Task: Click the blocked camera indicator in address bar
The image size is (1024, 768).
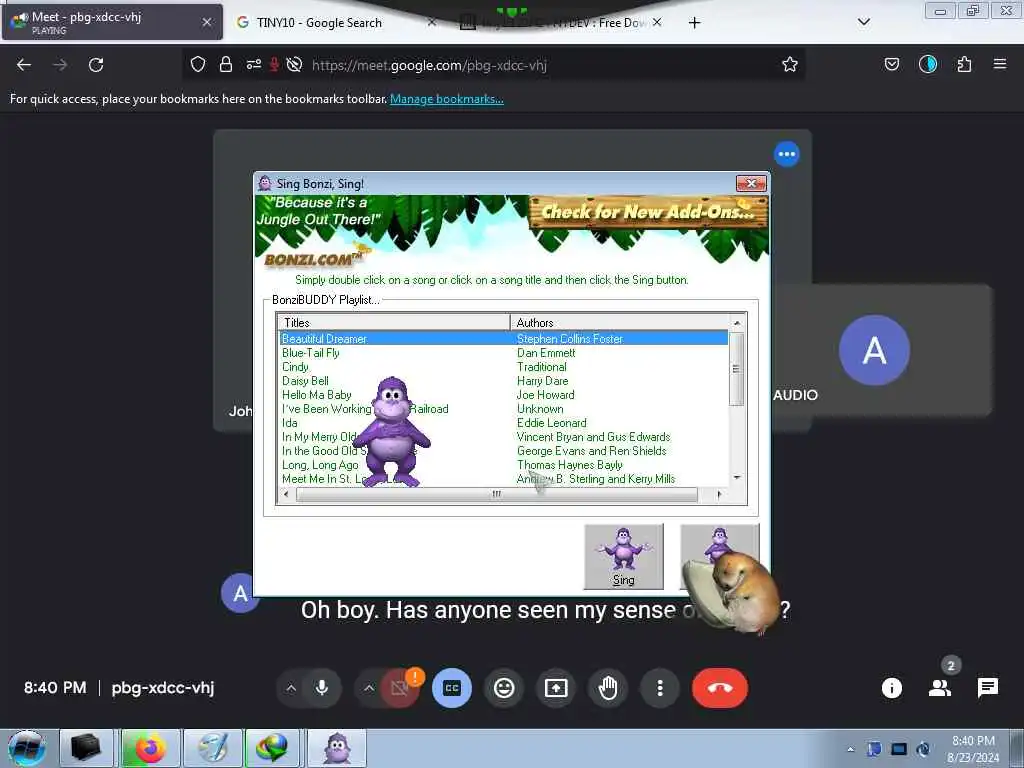Action: 295,64
